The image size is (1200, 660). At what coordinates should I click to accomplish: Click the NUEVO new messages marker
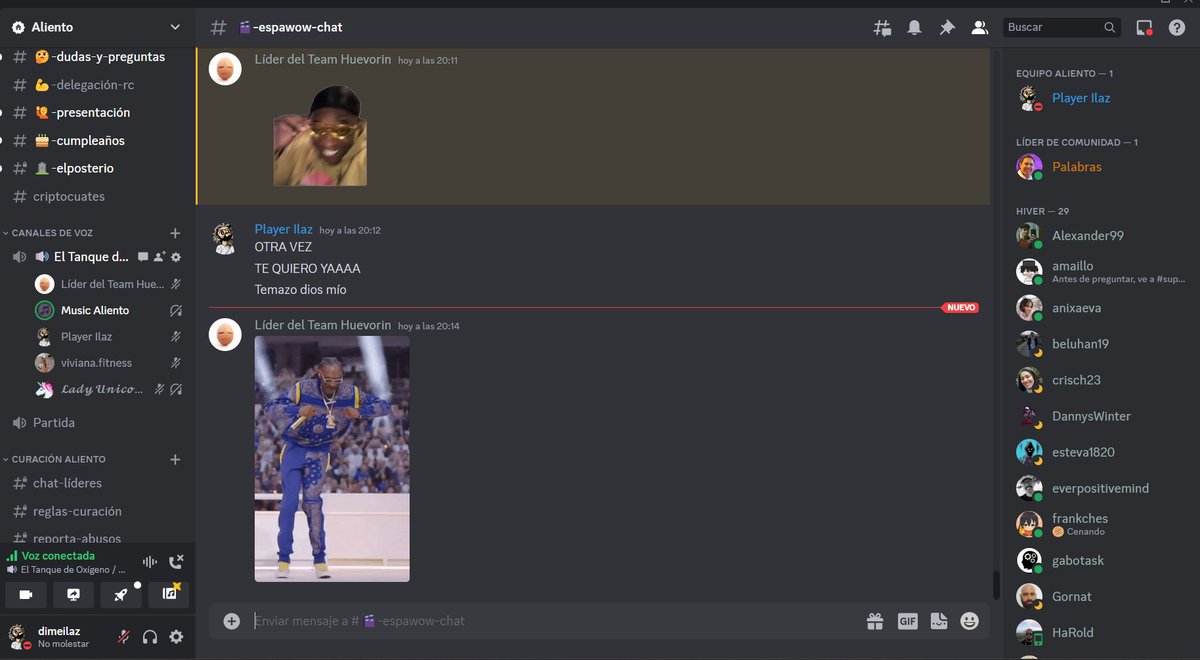[960, 308]
